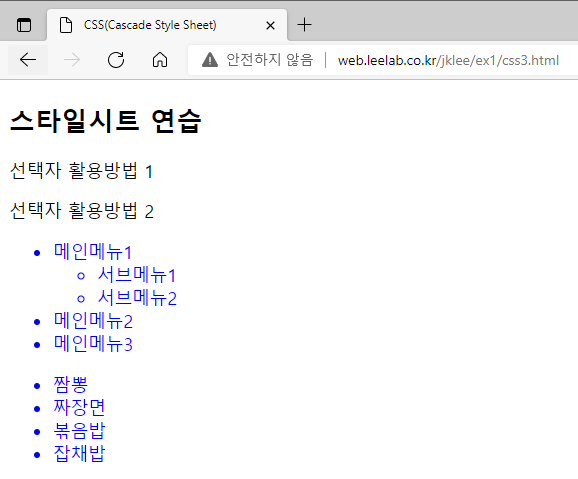Open a new tab with plus
The image size is (578, 479).
pyautogui.click(x=304, y=25)
